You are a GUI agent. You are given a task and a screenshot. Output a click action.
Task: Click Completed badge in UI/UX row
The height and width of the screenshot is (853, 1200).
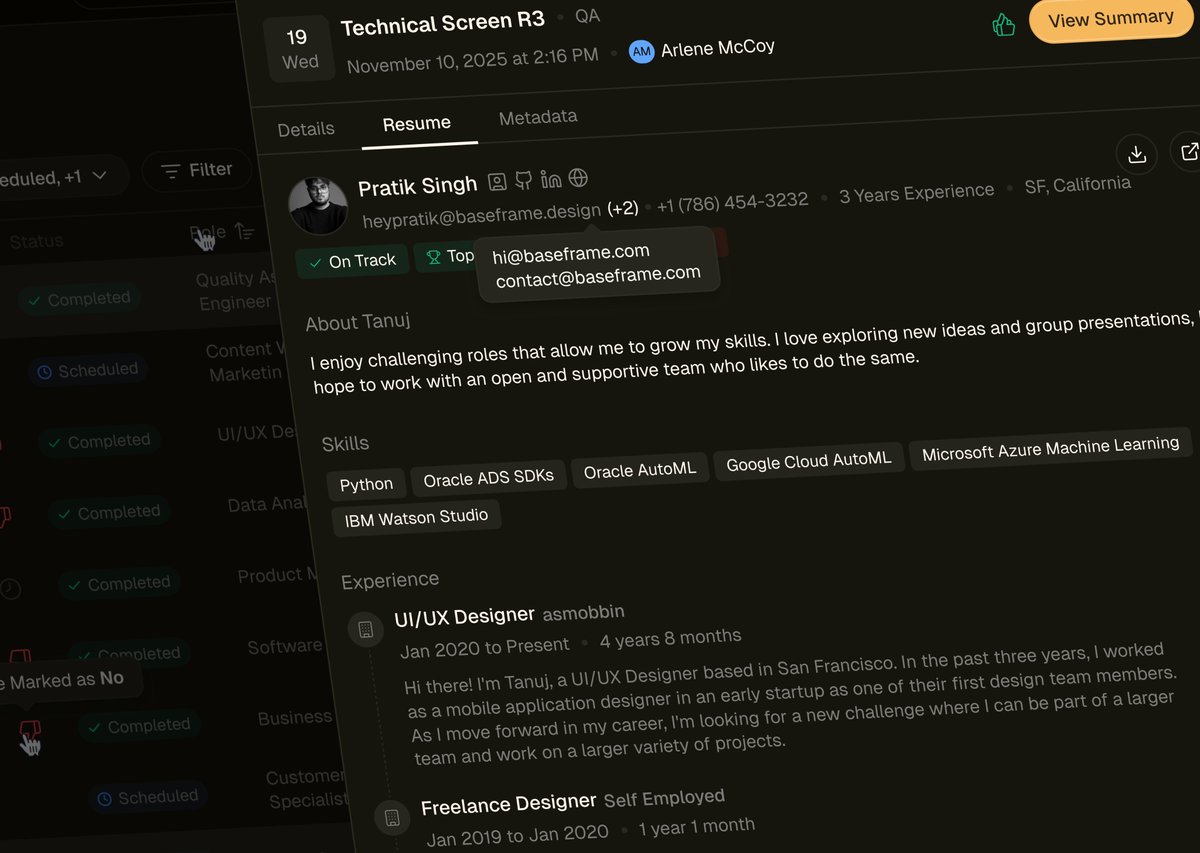98,441
